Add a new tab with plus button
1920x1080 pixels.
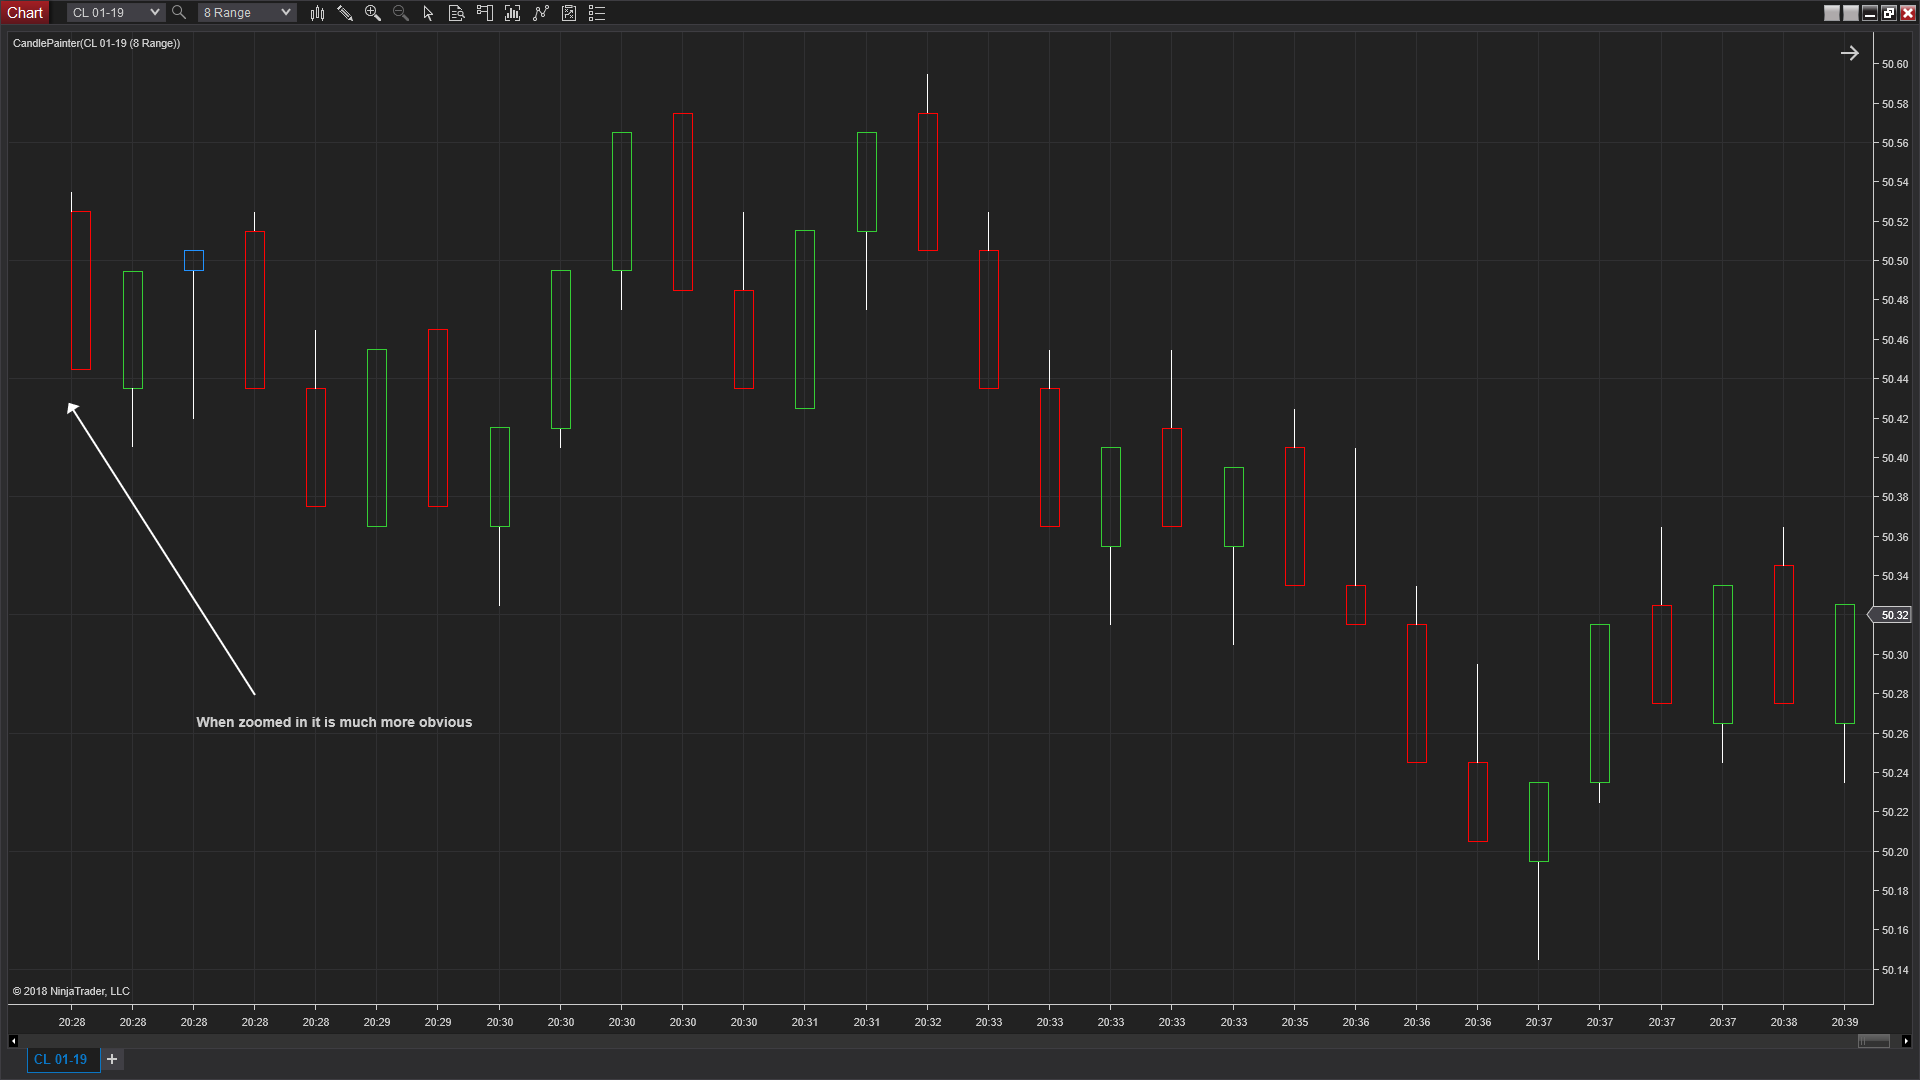(x=112, y=1059)
